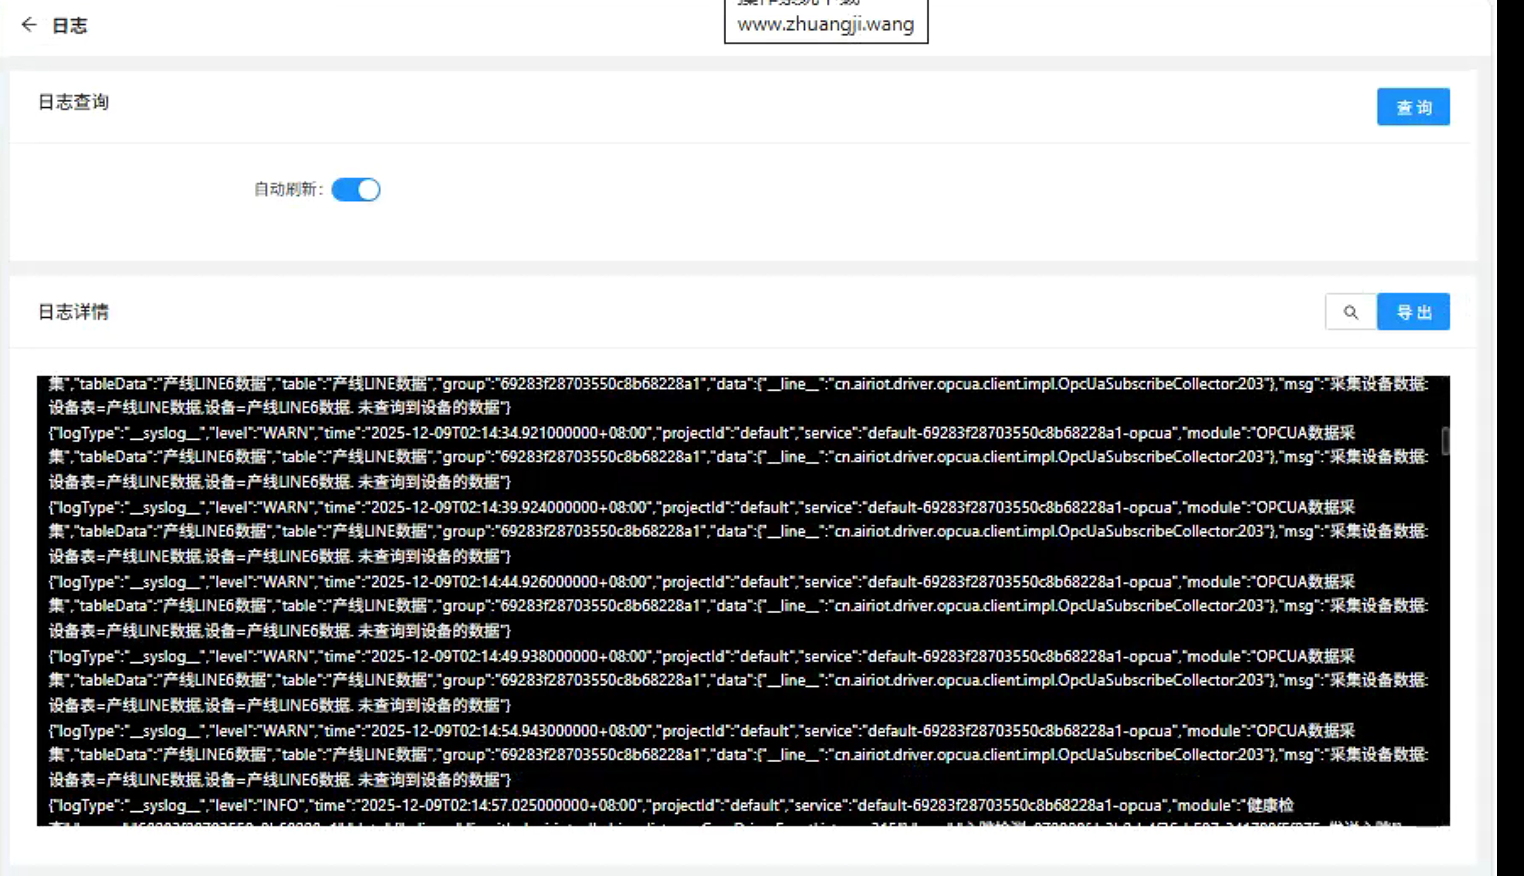
Task: Click the 日志 page title
Action: point(70,26)
